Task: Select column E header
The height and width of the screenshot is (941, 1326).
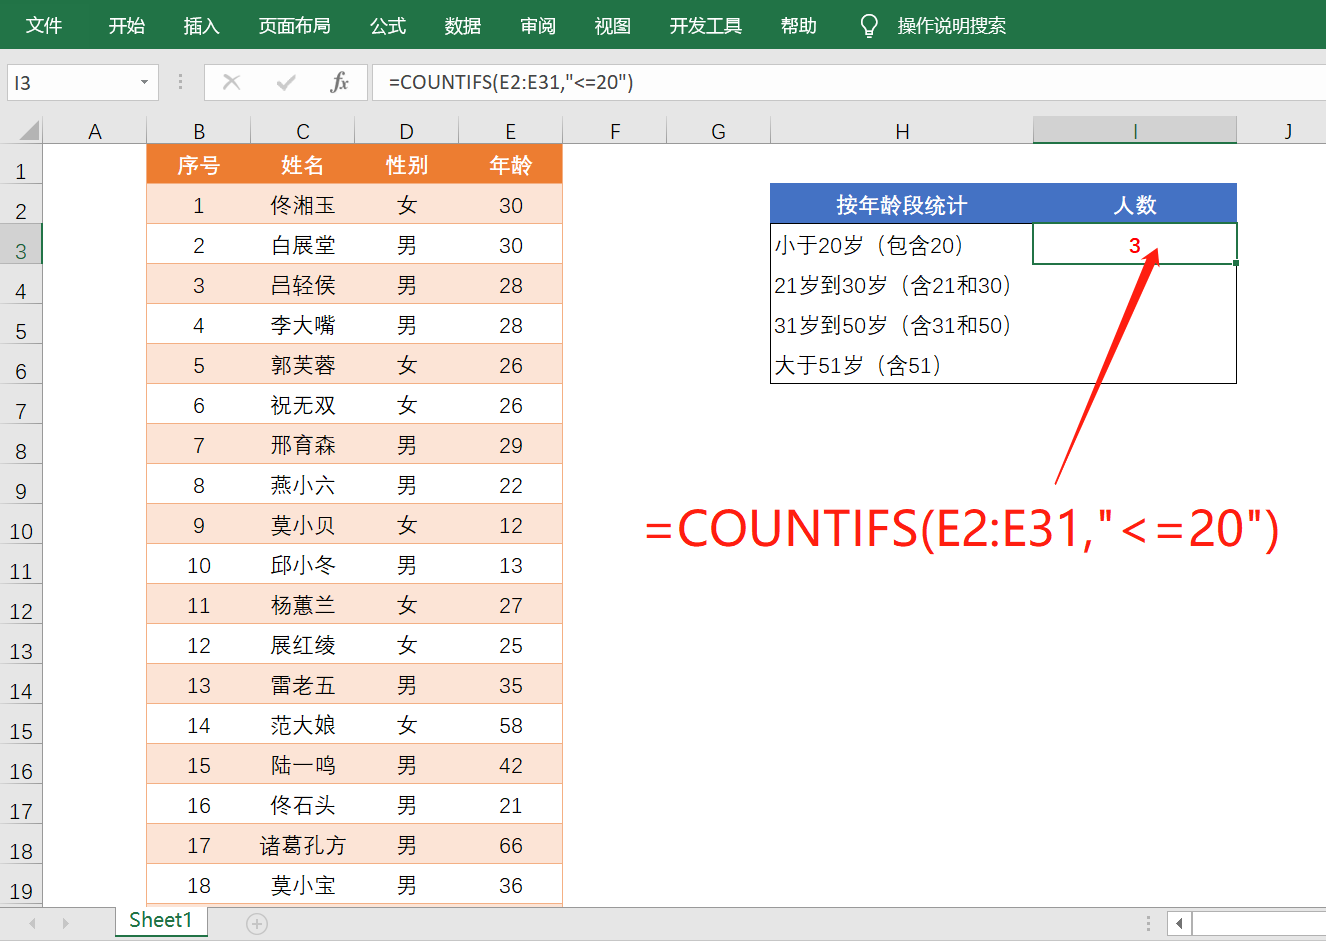Action: point(511,131)
